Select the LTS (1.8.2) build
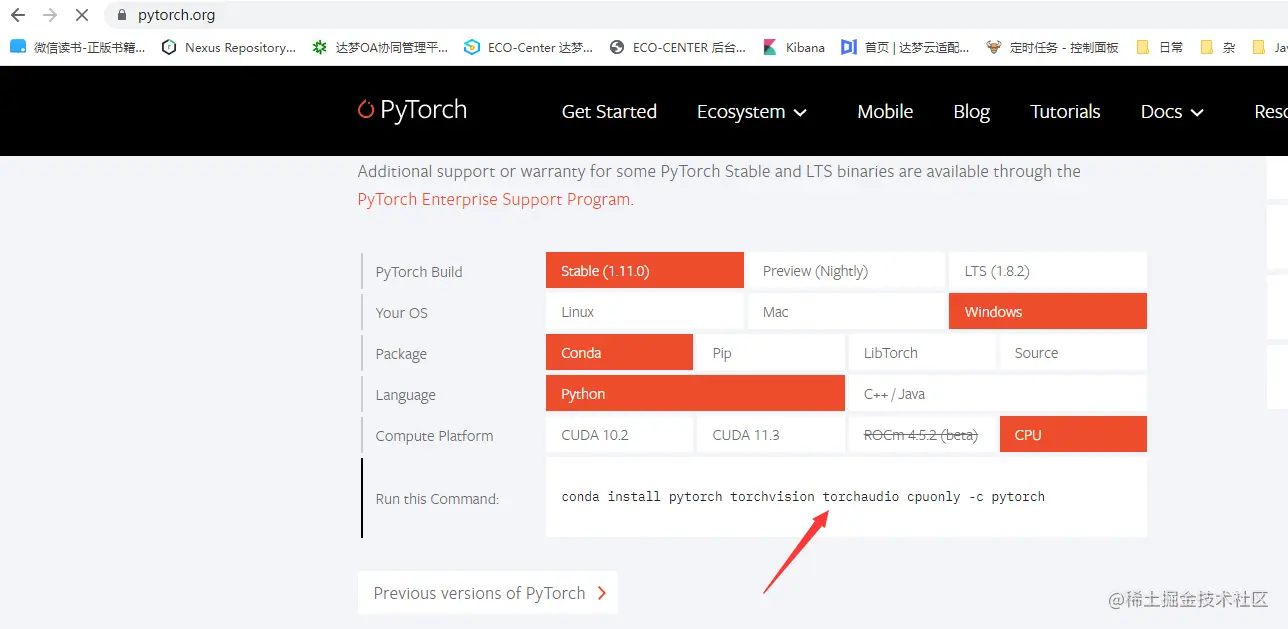The width and height of the screenshot is (1288, 629). click(x=1048, y=270)
